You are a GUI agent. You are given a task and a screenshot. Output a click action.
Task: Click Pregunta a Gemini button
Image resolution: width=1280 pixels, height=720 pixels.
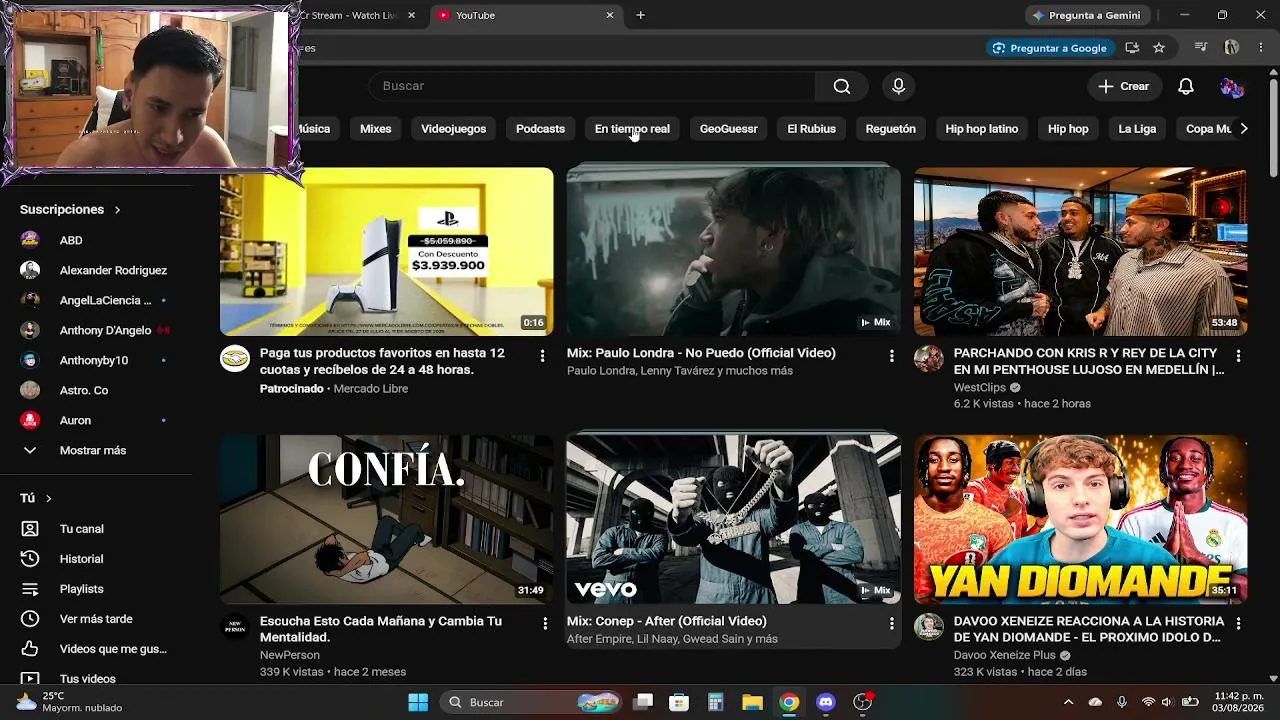1085,15
